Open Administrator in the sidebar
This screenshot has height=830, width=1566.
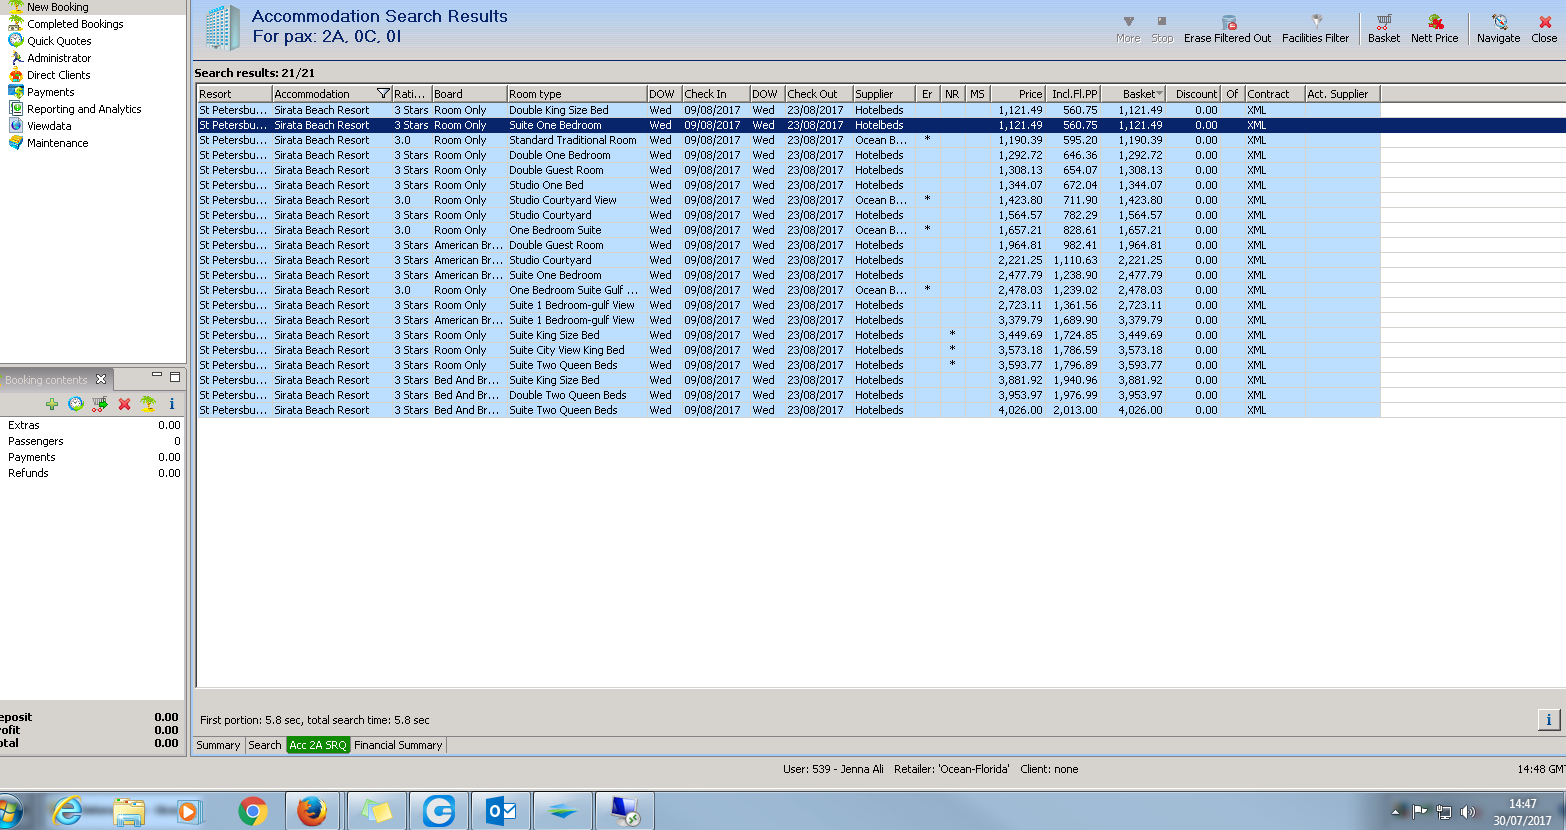point(59,58)
